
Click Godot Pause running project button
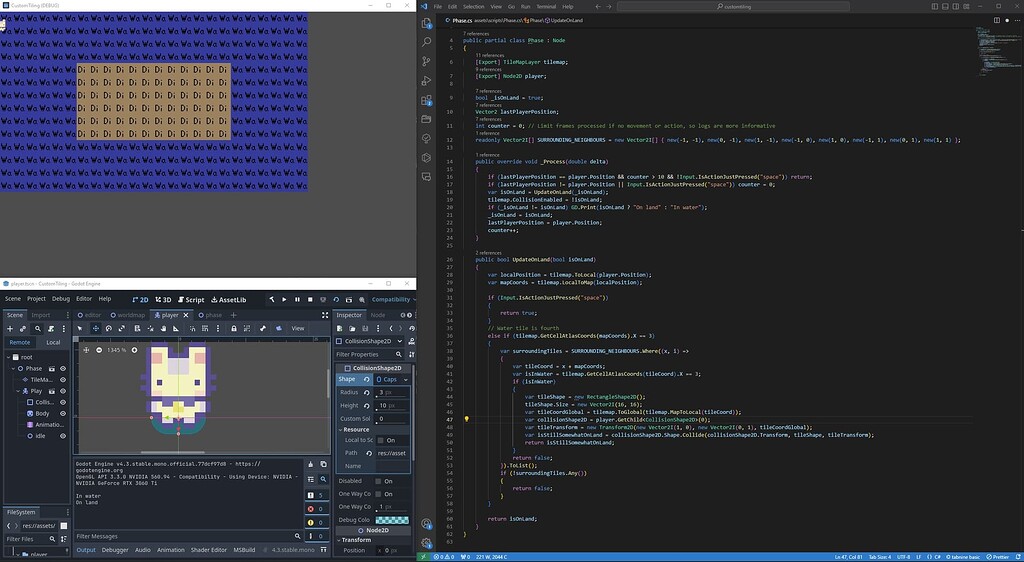297,300
